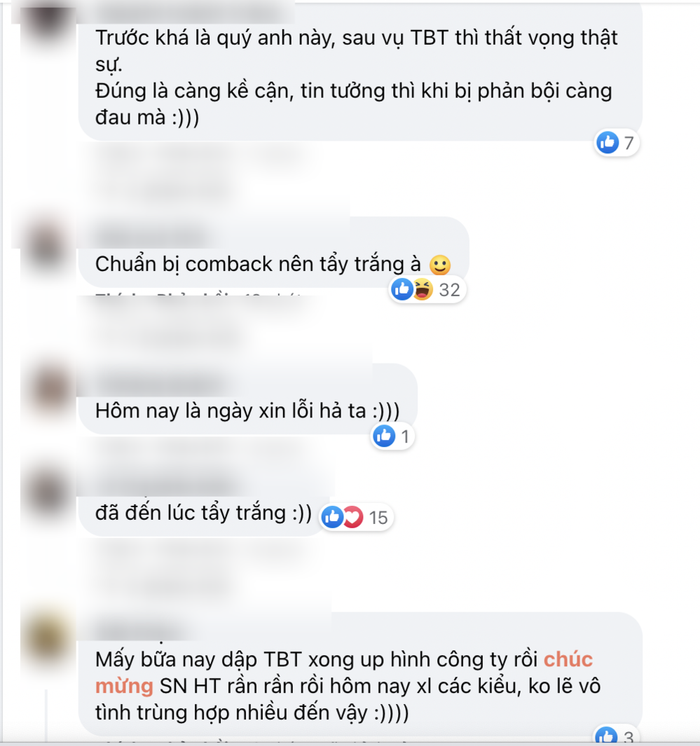Open the reaction count 32
700x746 pixels.
pyautogui.click(x=449, y=290)
